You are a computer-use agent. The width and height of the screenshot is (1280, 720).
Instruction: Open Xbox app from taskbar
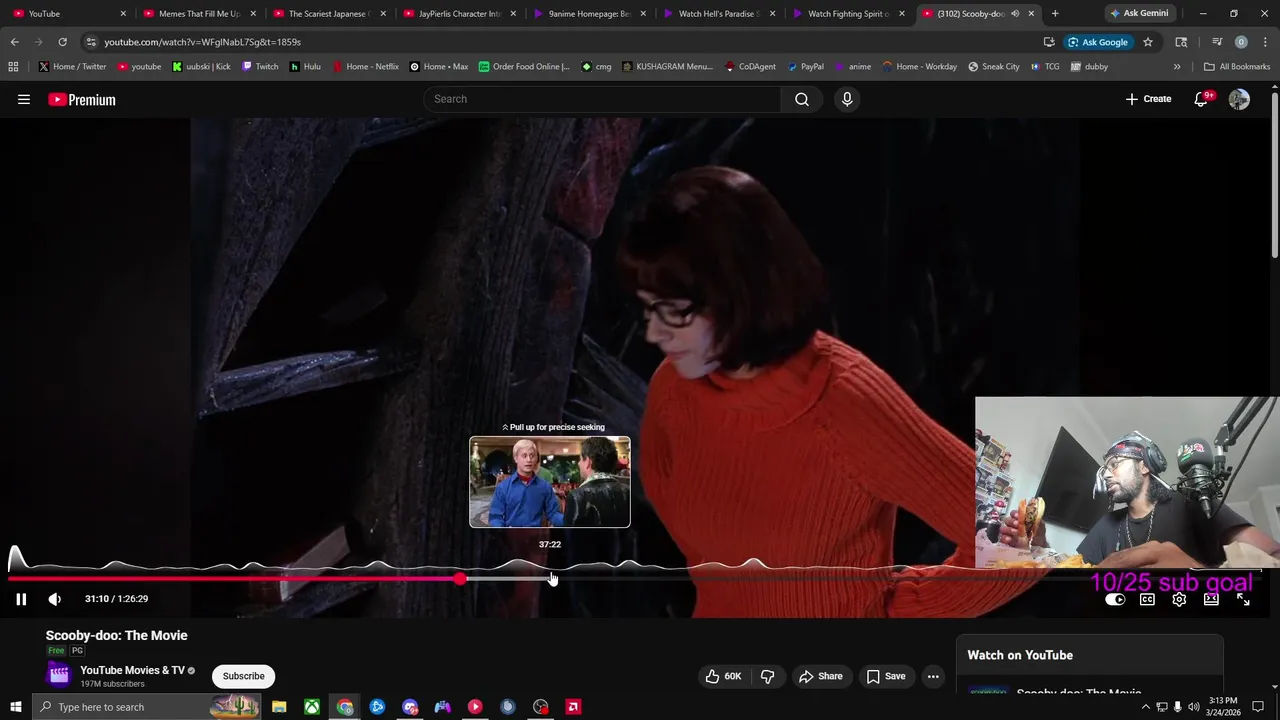pos(312,707)
